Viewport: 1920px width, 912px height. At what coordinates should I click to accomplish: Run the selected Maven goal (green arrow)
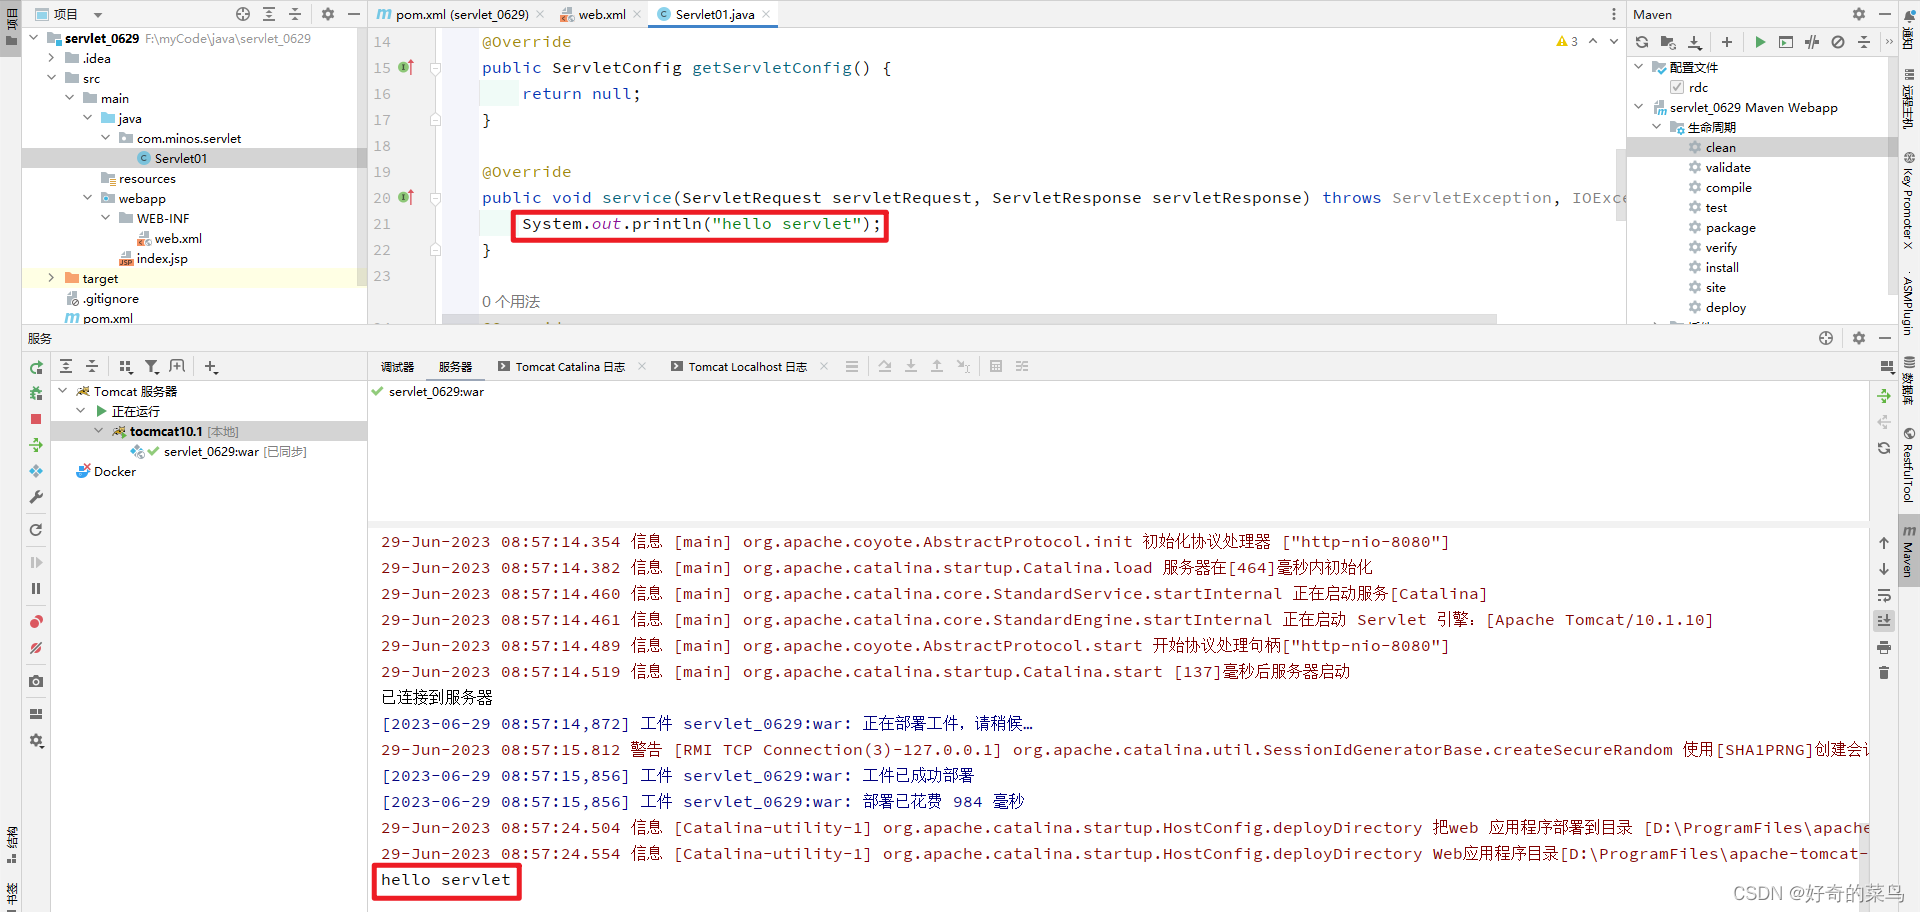(1760, 42)
